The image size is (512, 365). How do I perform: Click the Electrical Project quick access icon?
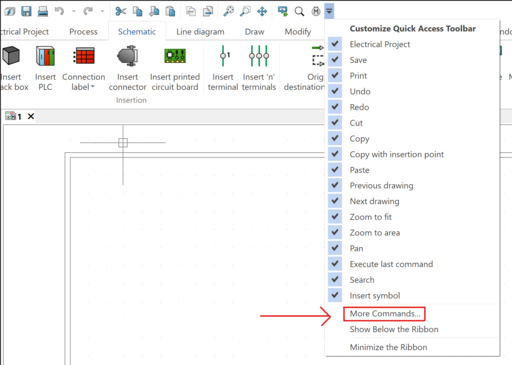pos(10,11)
